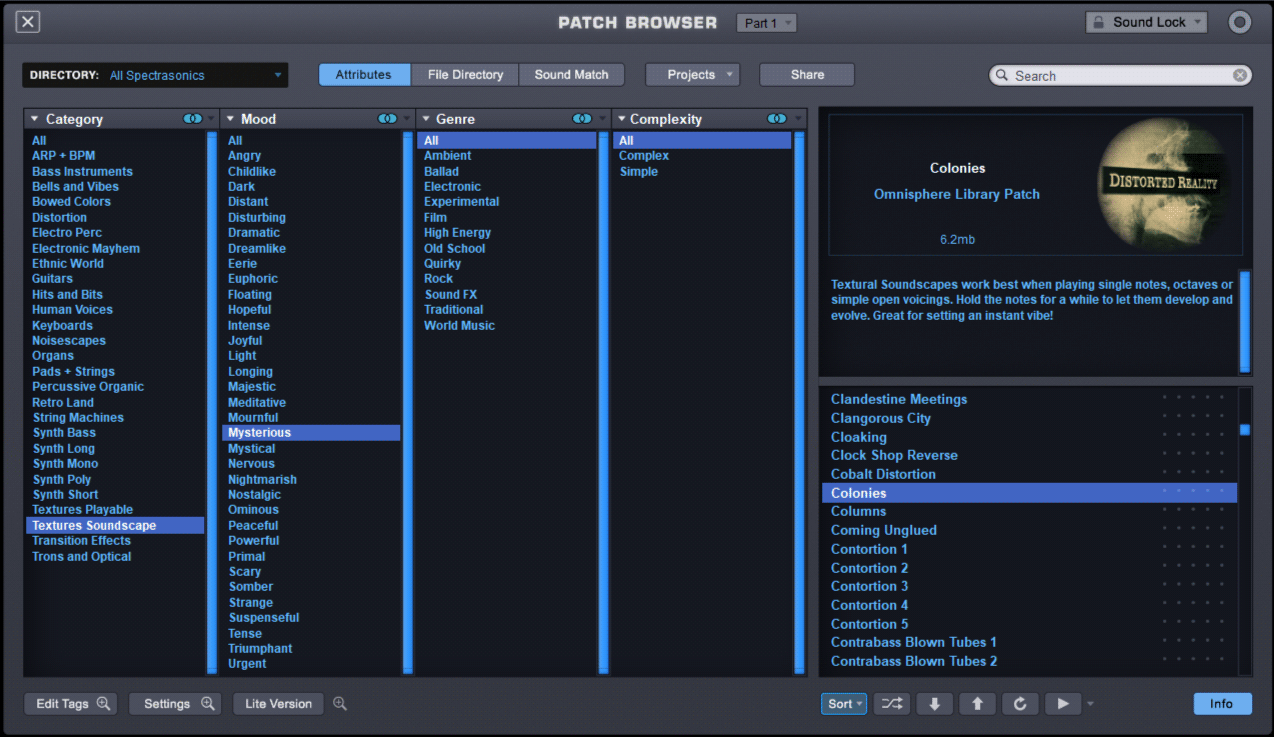Click Omnisphere Library Patch text

[957, 194]
